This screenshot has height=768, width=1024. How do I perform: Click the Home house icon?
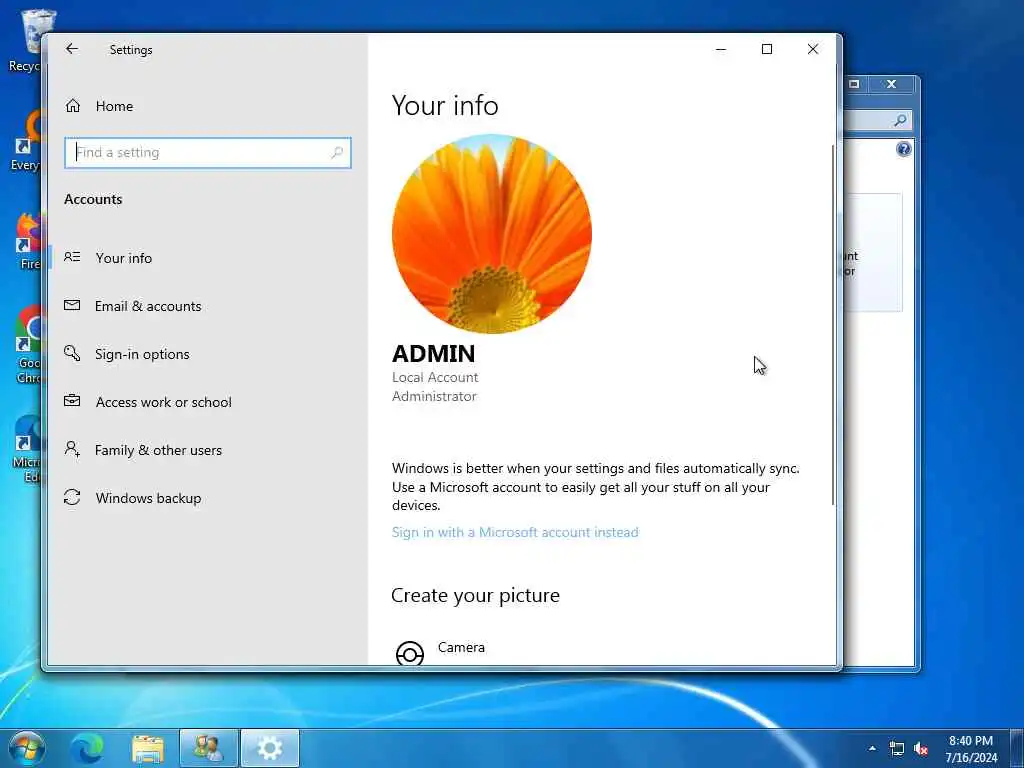click(72, 106)
